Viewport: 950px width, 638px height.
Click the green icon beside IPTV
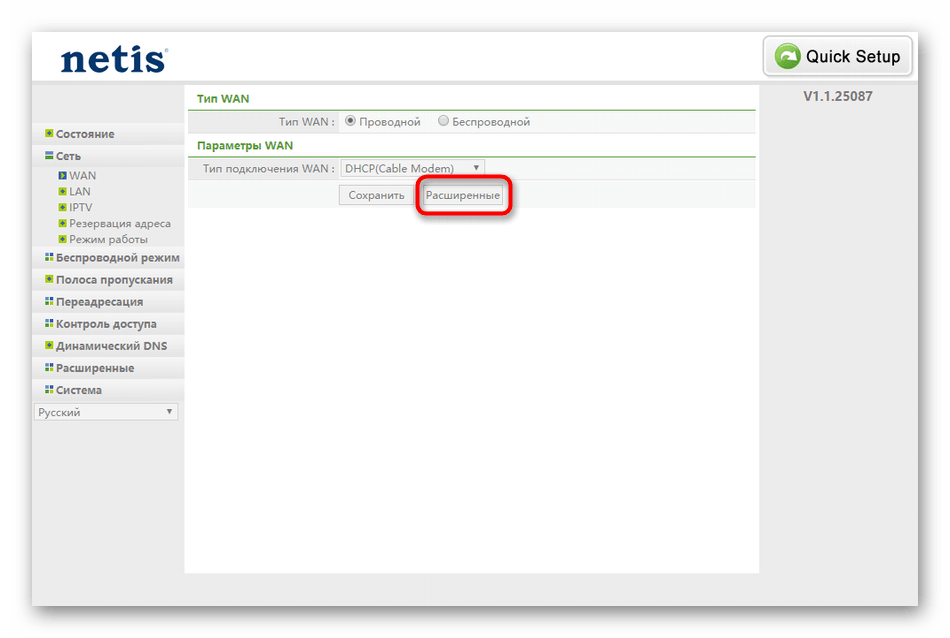62,207
